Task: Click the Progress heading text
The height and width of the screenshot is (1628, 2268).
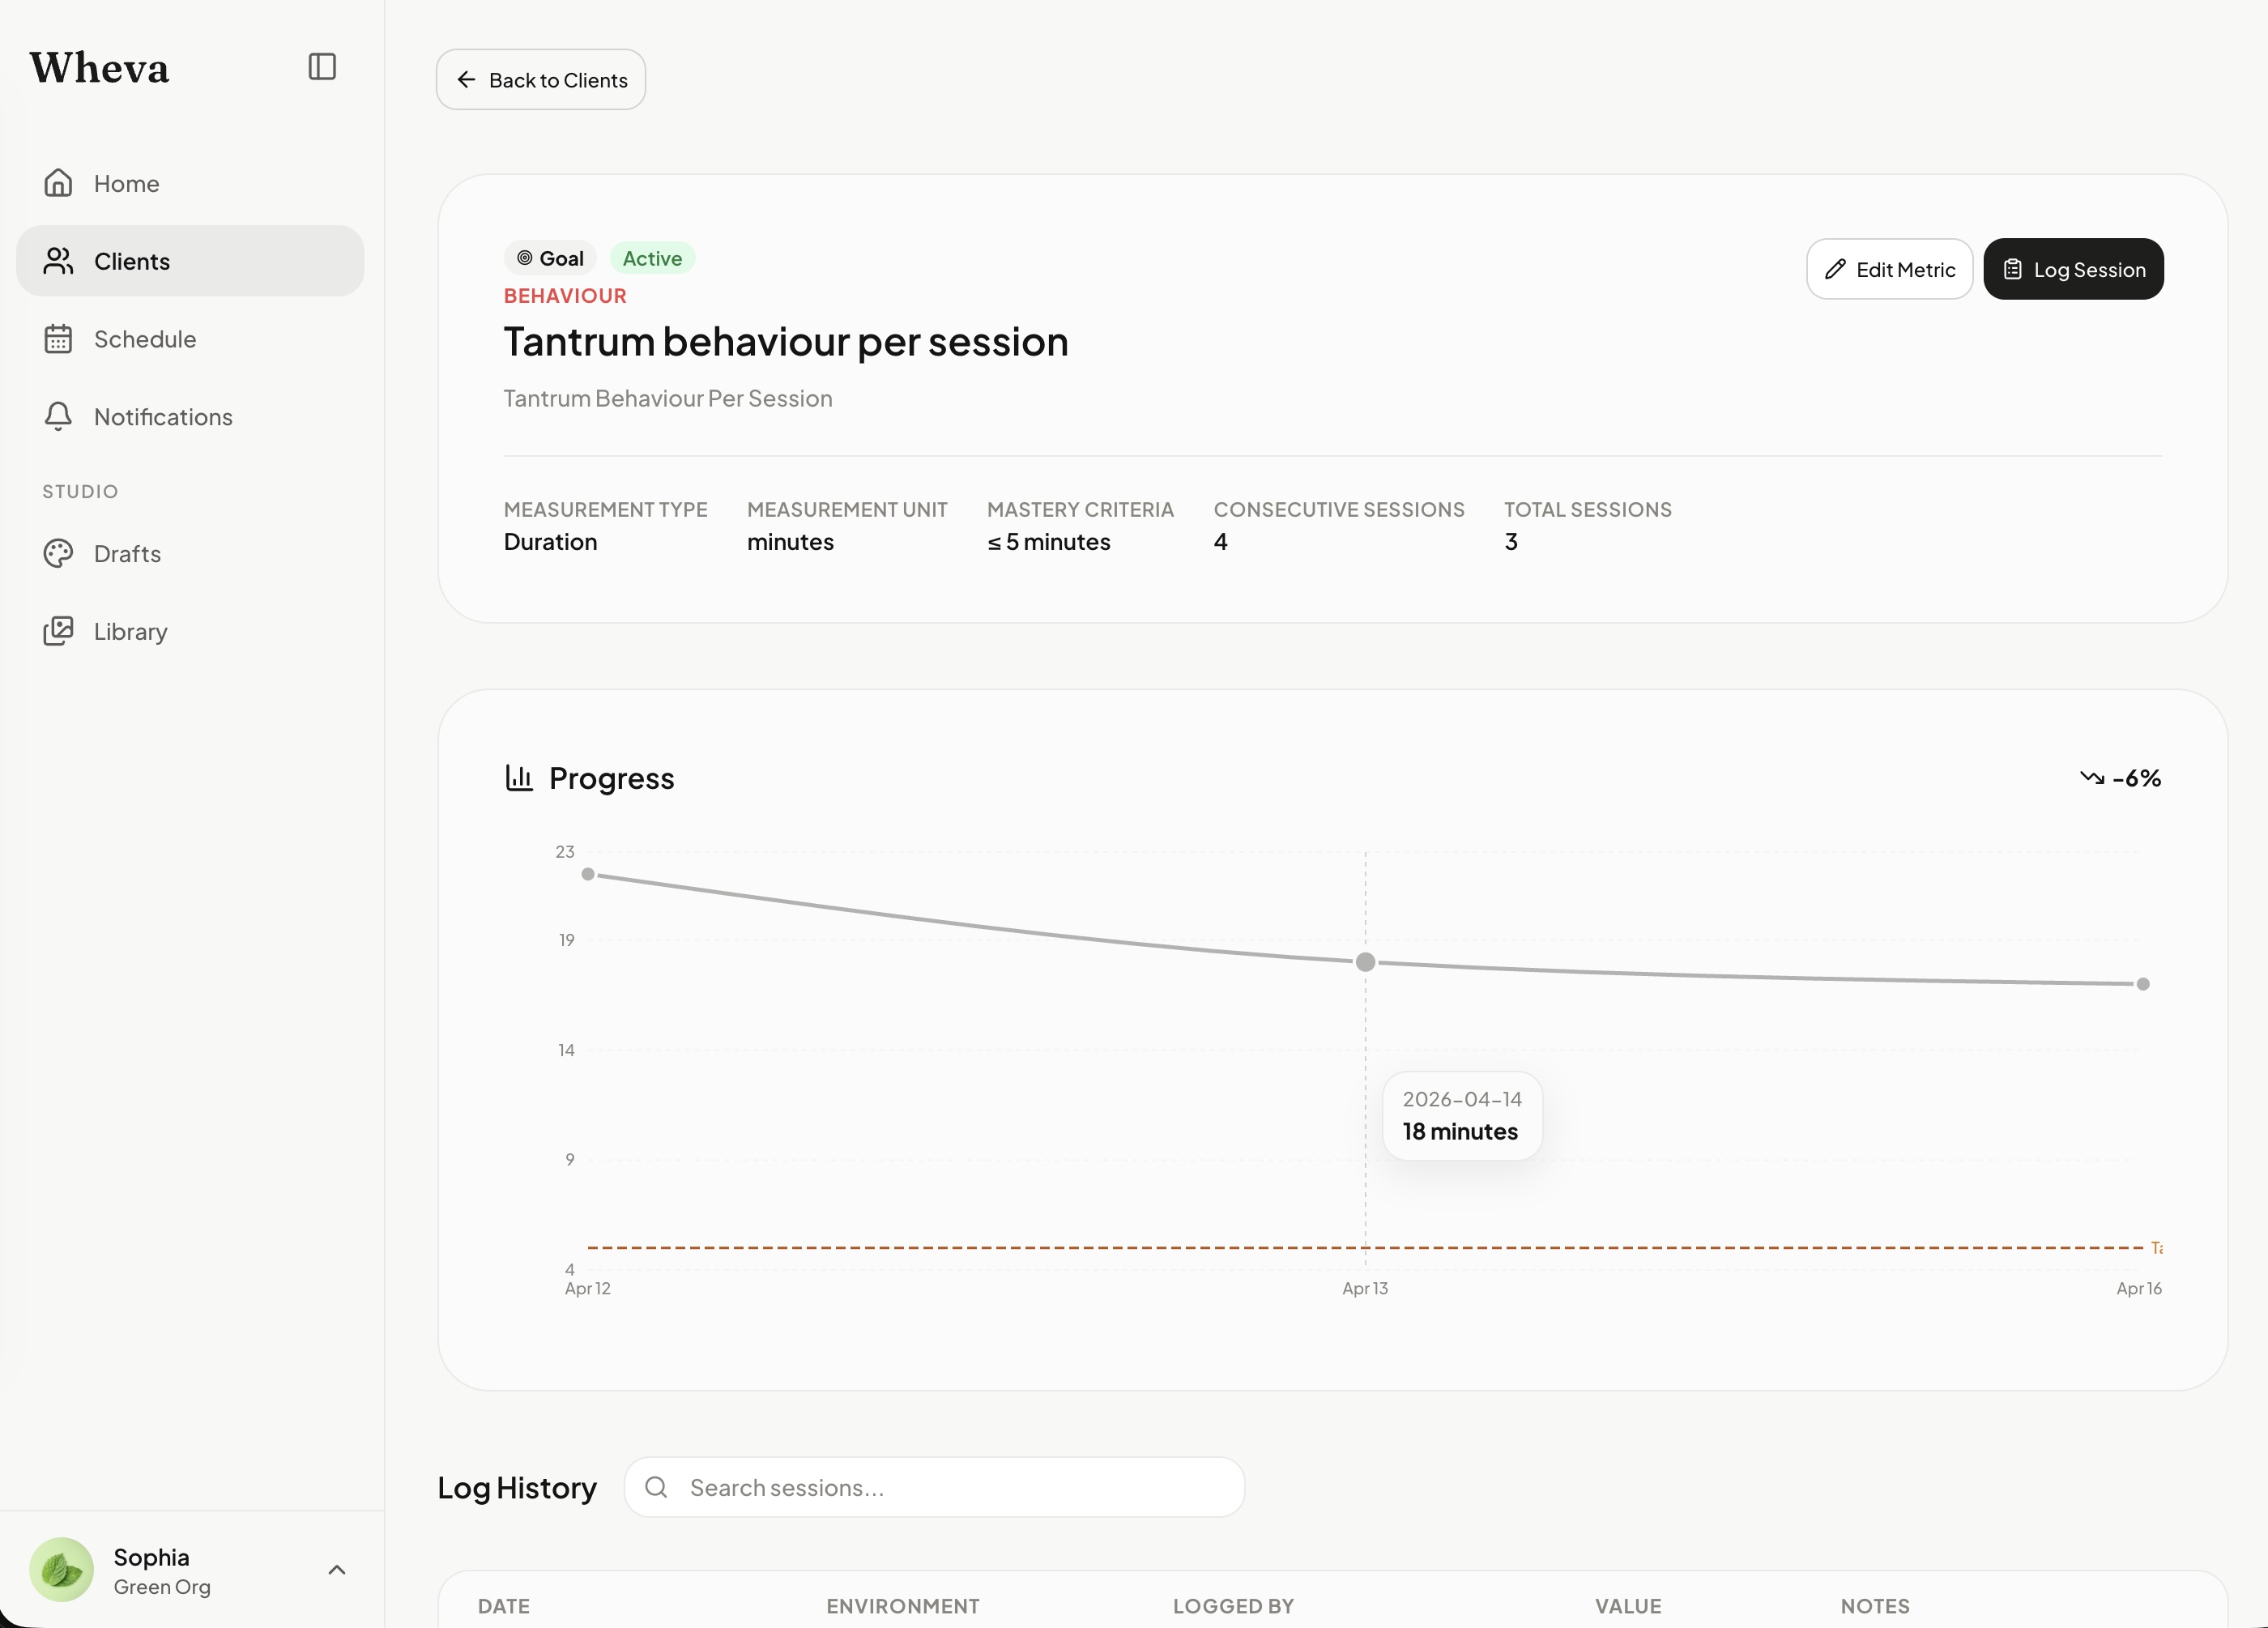Action: tap(612, 778)
